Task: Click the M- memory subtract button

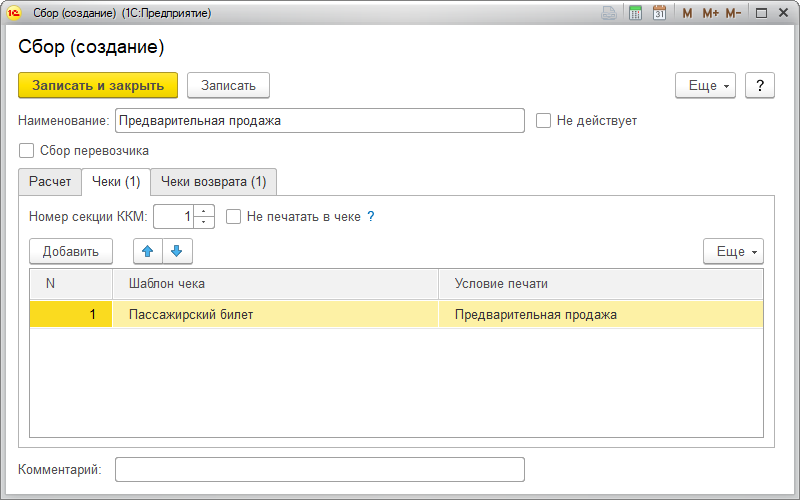Action: coord(733,13)
